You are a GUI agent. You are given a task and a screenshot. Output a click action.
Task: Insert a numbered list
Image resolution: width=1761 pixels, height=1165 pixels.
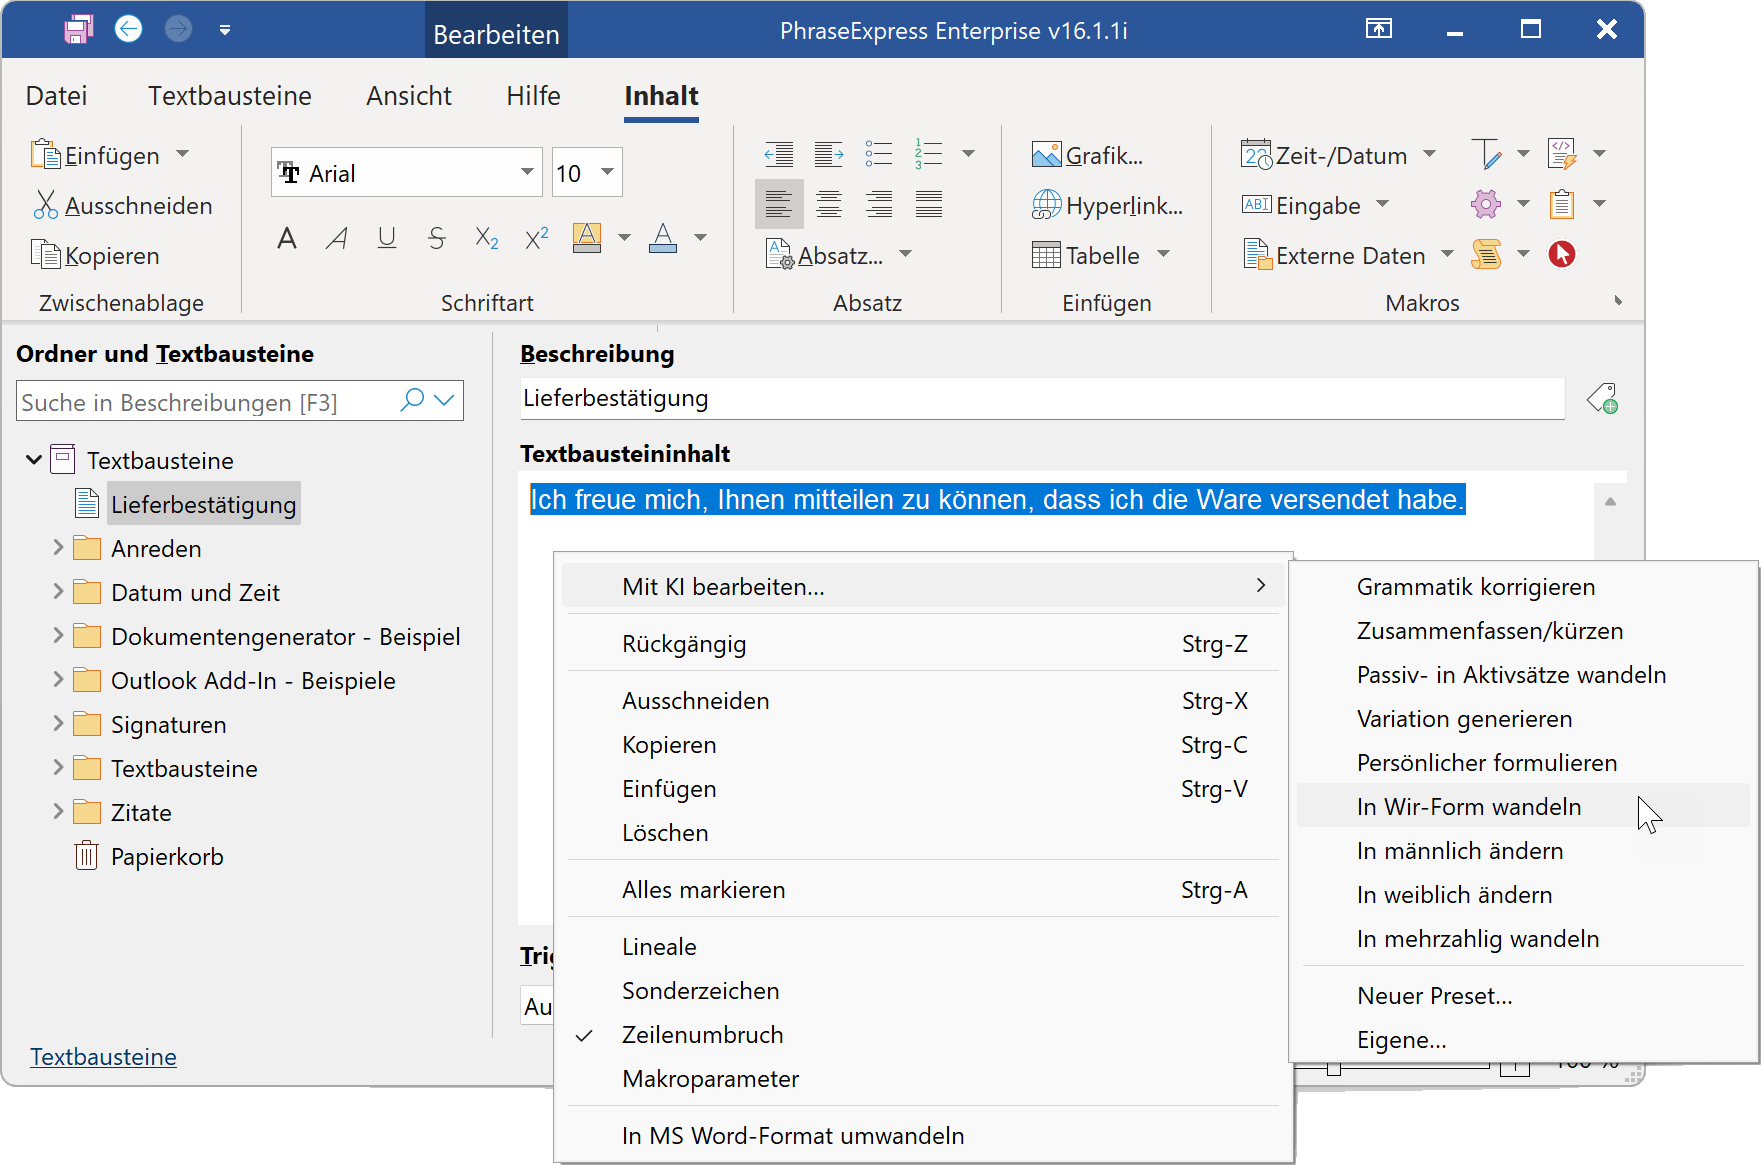click(929, 154)
